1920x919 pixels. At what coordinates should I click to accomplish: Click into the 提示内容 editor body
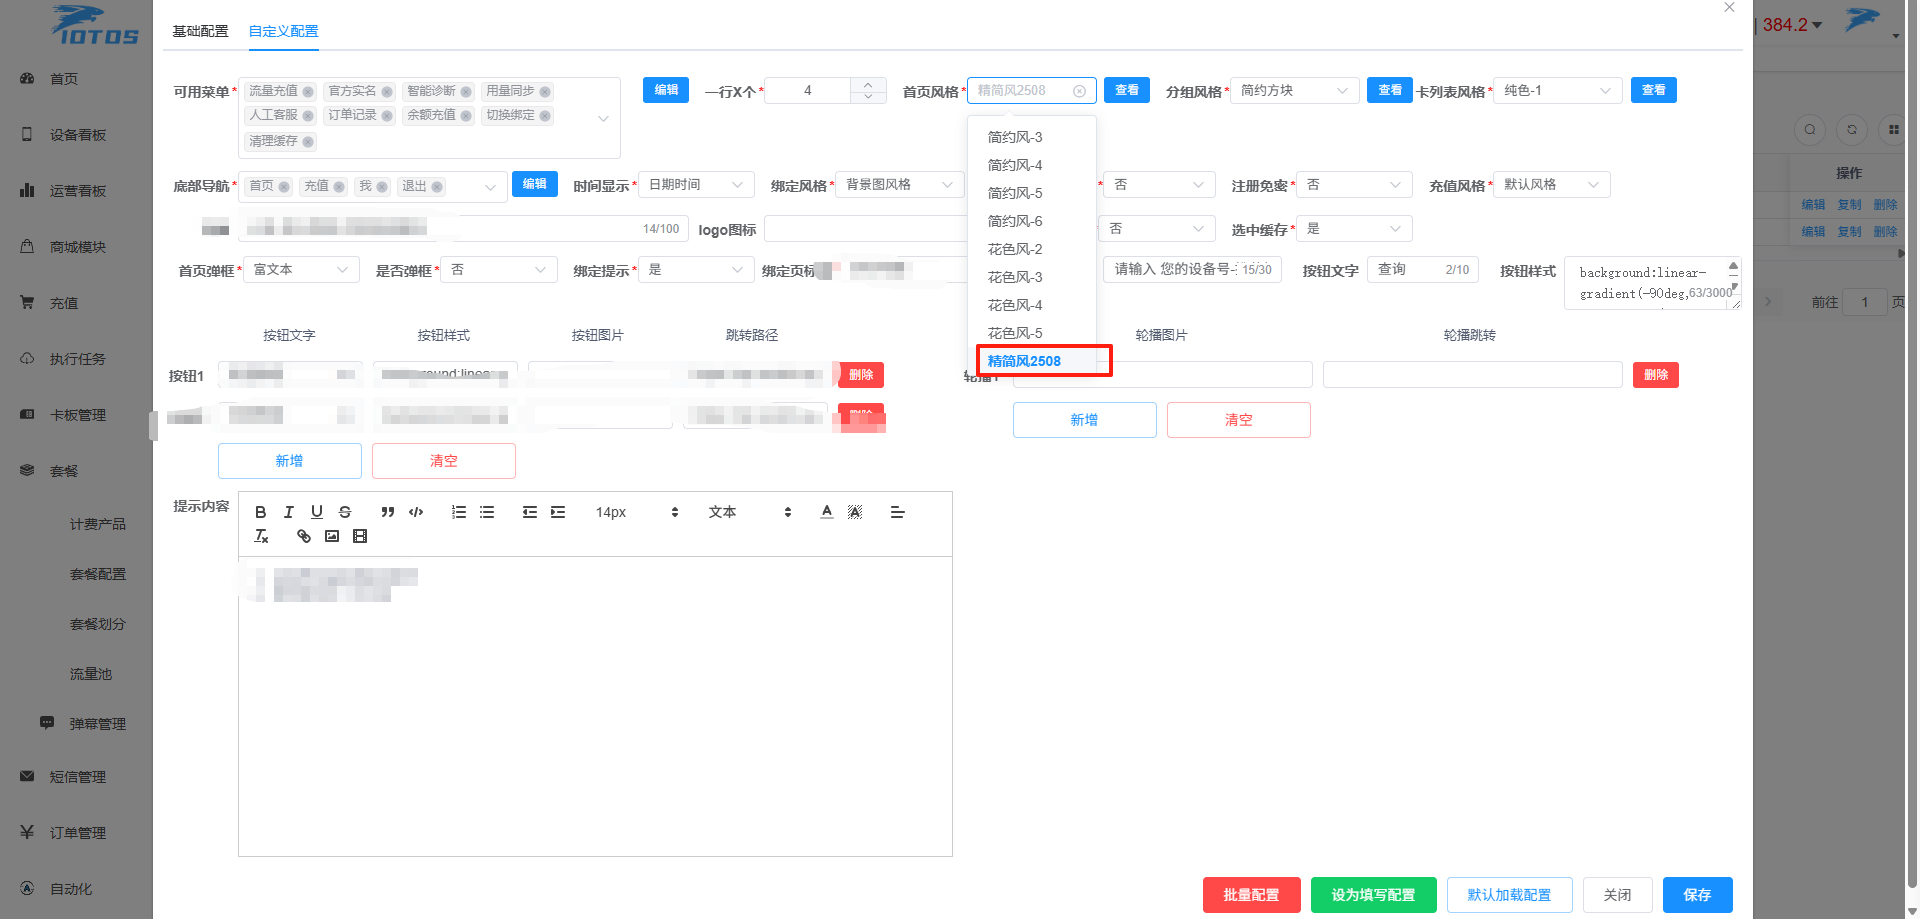pos(595,706)
